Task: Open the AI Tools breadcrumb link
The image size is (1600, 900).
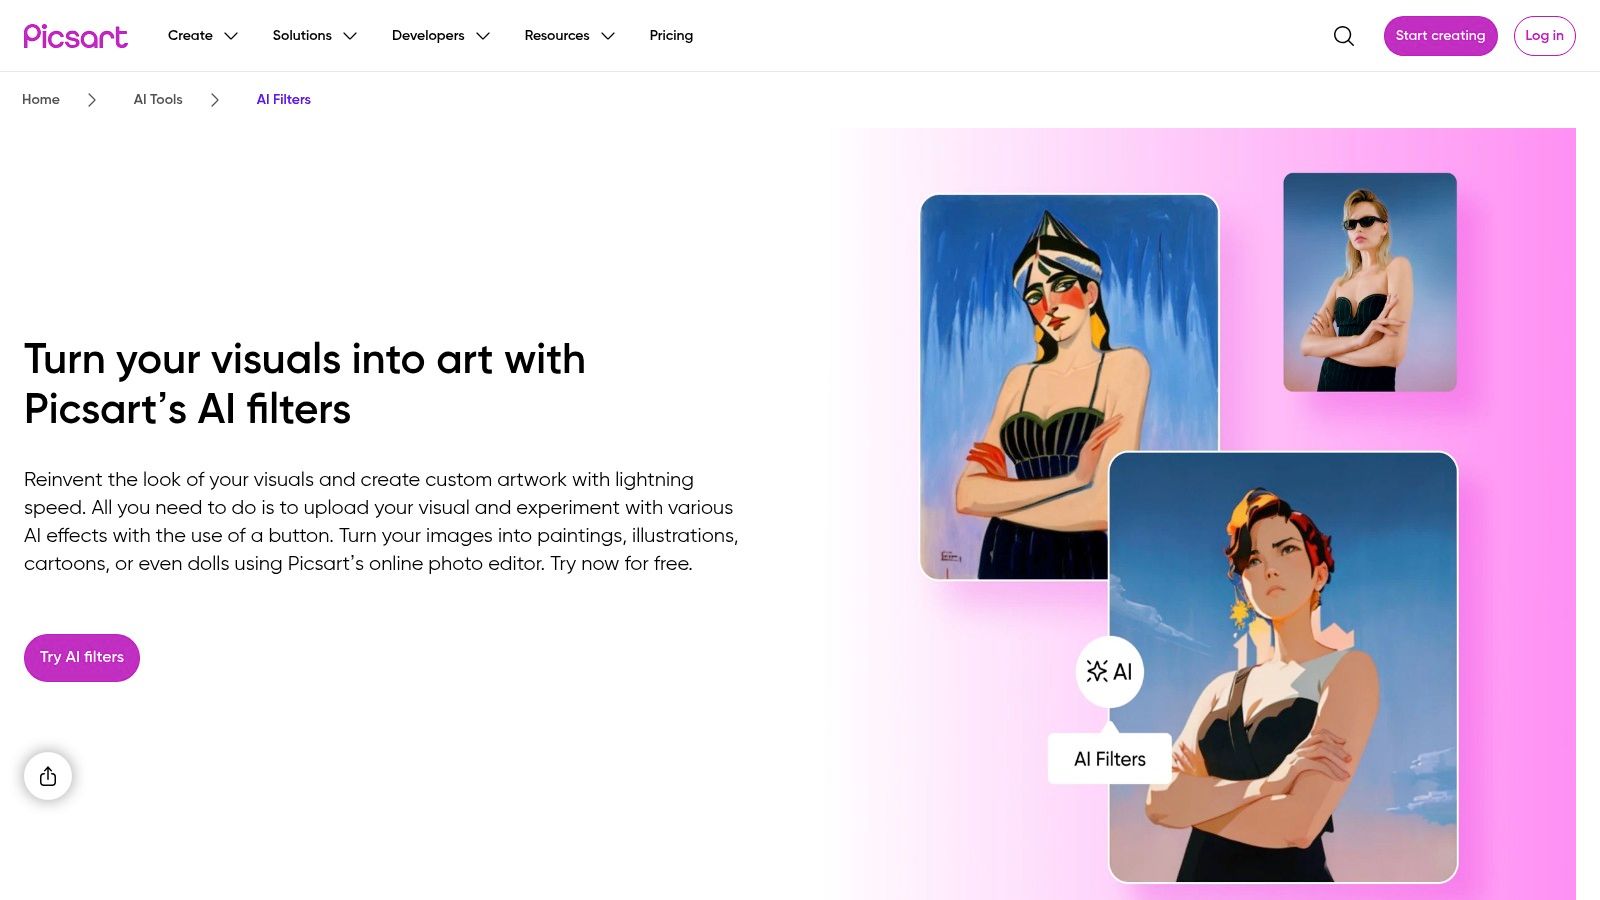Action: tap(158, 100)
